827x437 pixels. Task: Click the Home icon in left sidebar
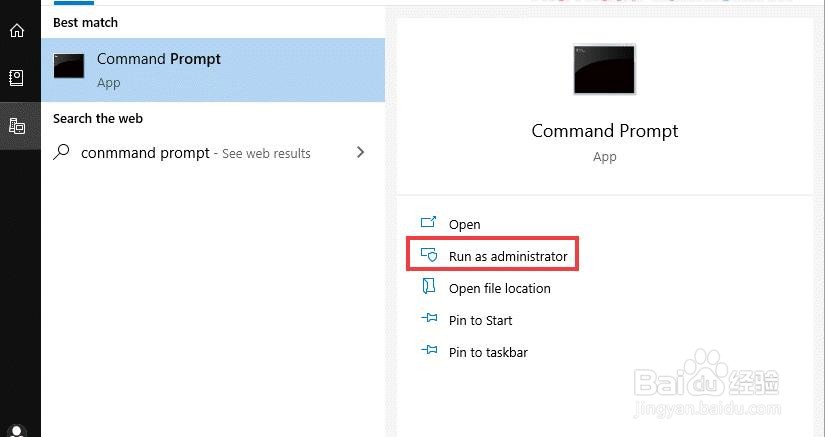point(17,31)
